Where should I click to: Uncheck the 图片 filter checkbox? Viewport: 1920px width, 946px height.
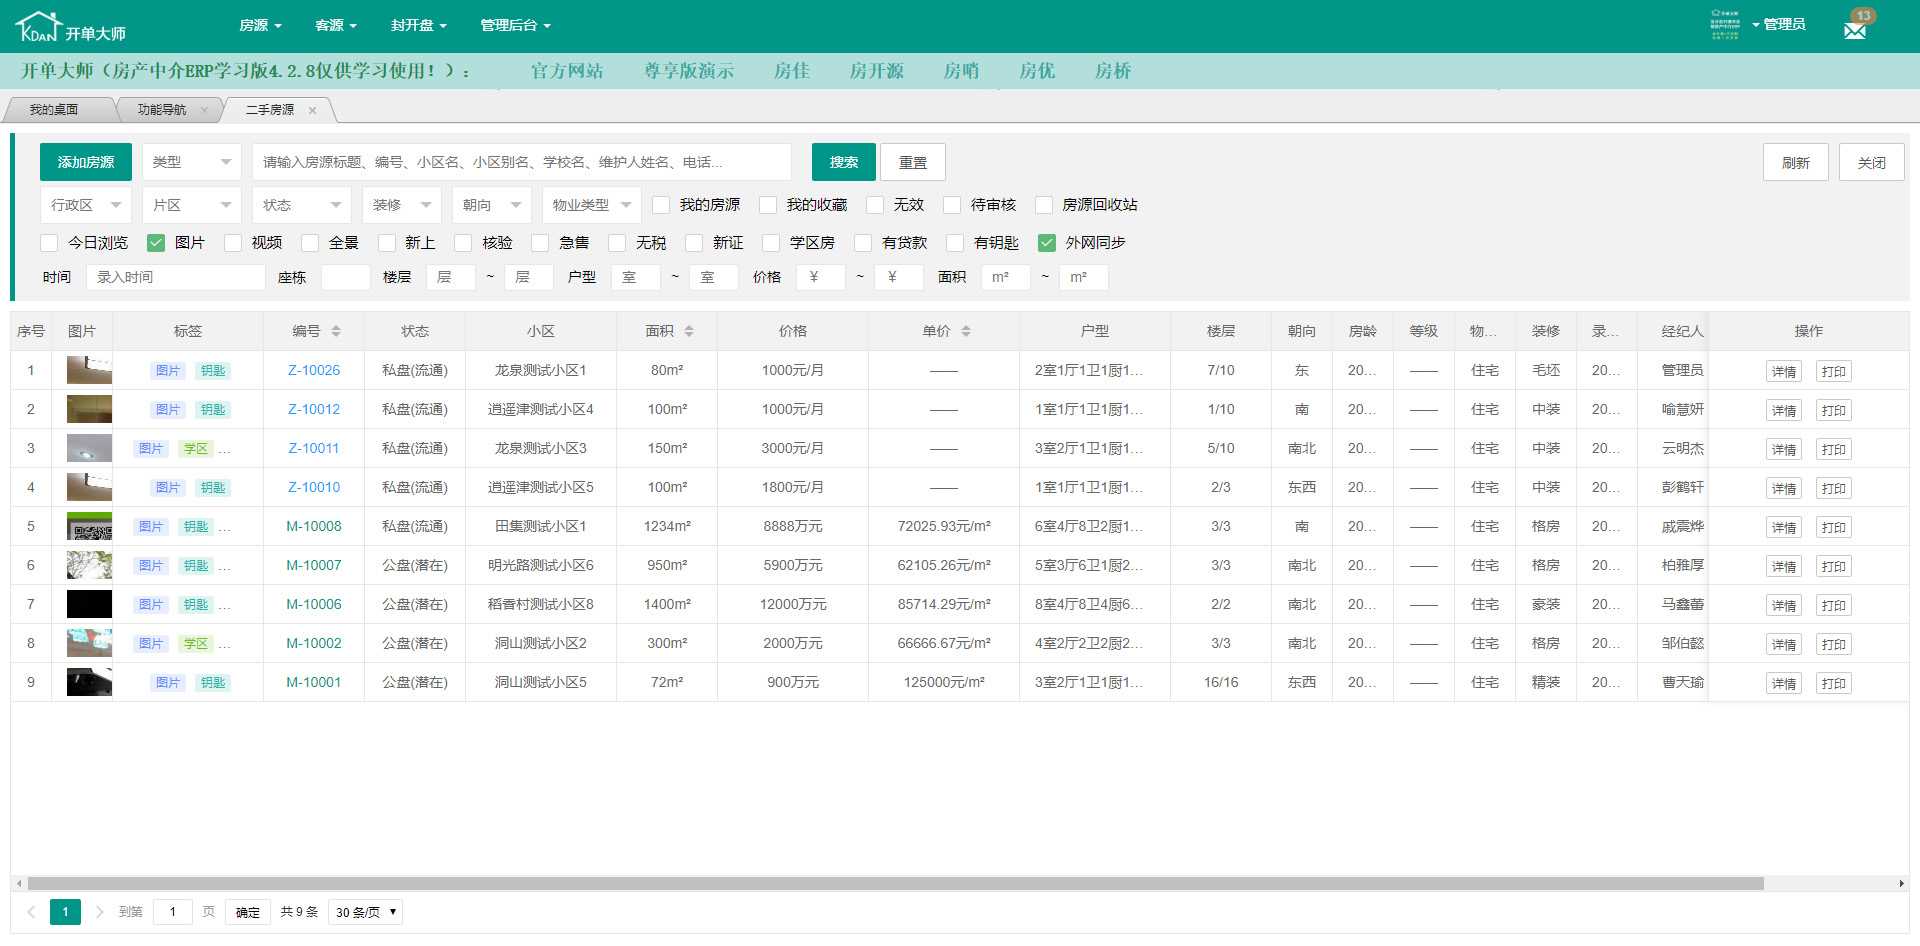click(156, 242)
